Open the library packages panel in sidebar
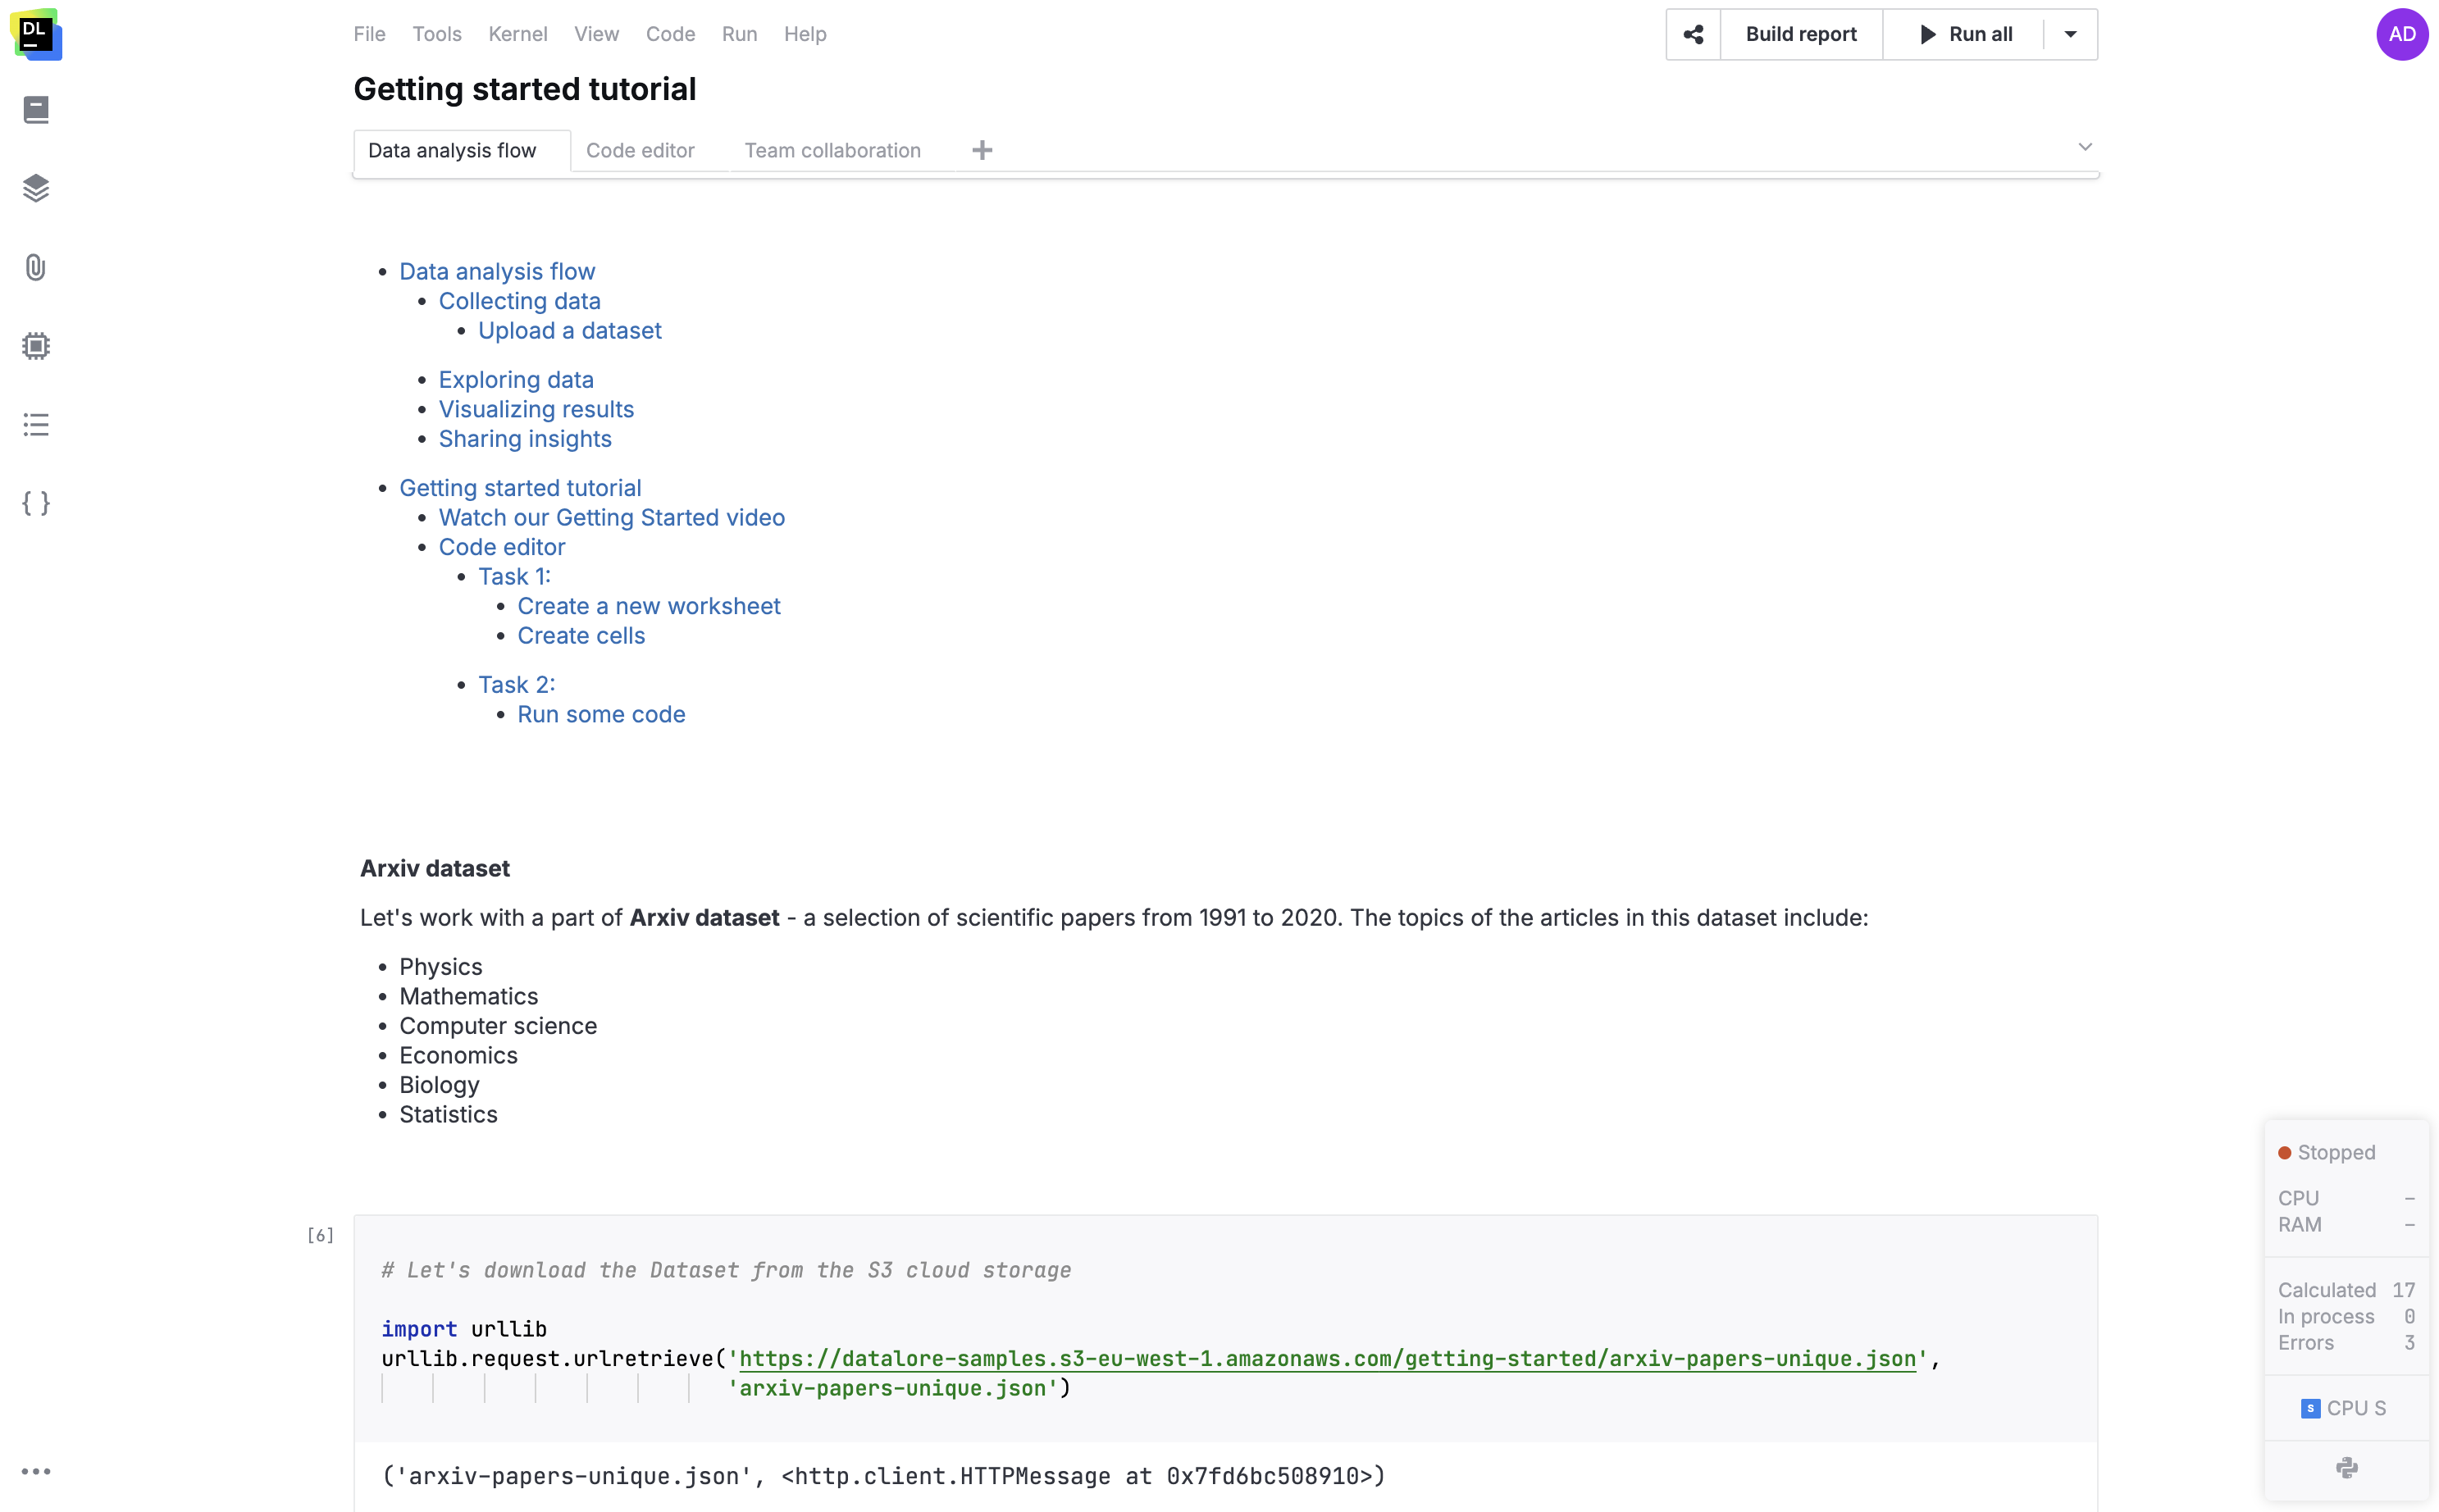Screen dimensions: 2439x1512 [x=36, y=188]
